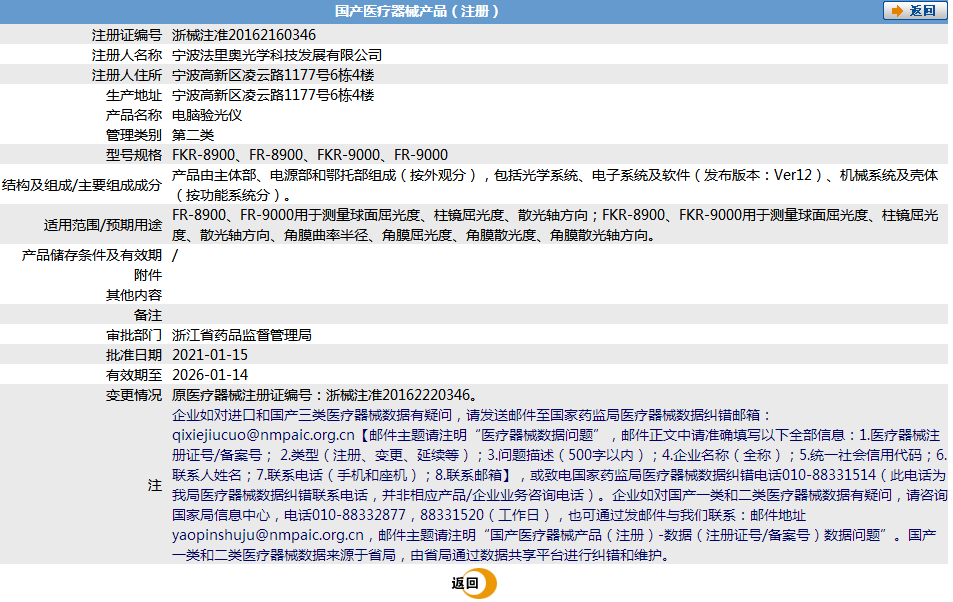Select product name 电脑验光仪
The width and height of the screenshot is (953, 602).
pos(207,116)
